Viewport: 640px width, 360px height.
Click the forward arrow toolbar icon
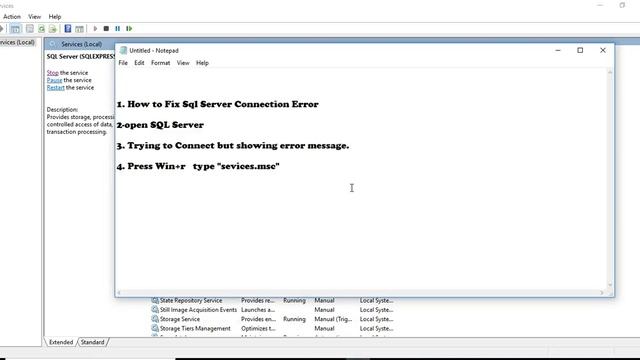point(2,29)
